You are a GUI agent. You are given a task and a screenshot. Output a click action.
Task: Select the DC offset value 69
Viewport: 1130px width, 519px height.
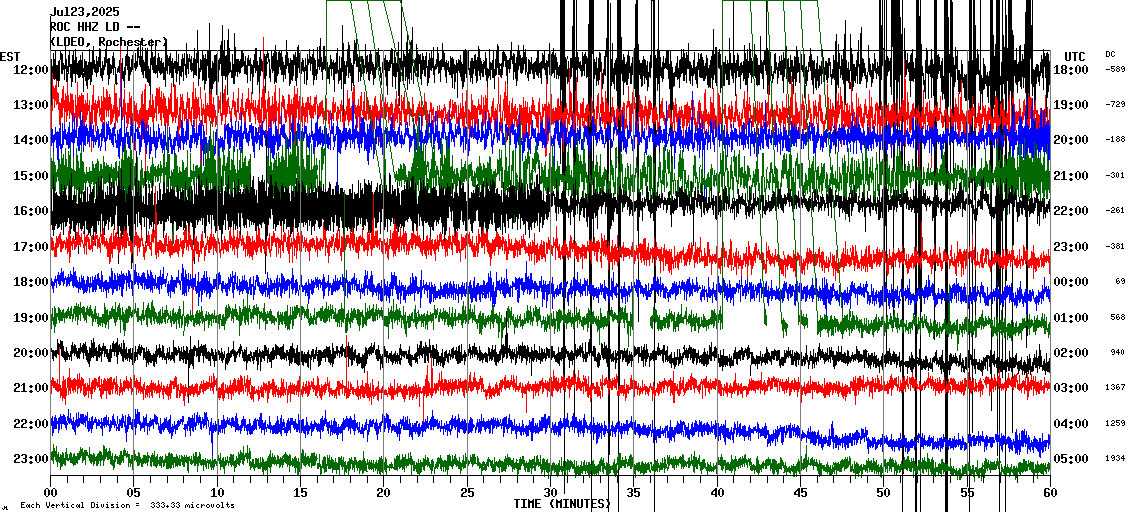pyautogui.click(x=1121, y=282)
